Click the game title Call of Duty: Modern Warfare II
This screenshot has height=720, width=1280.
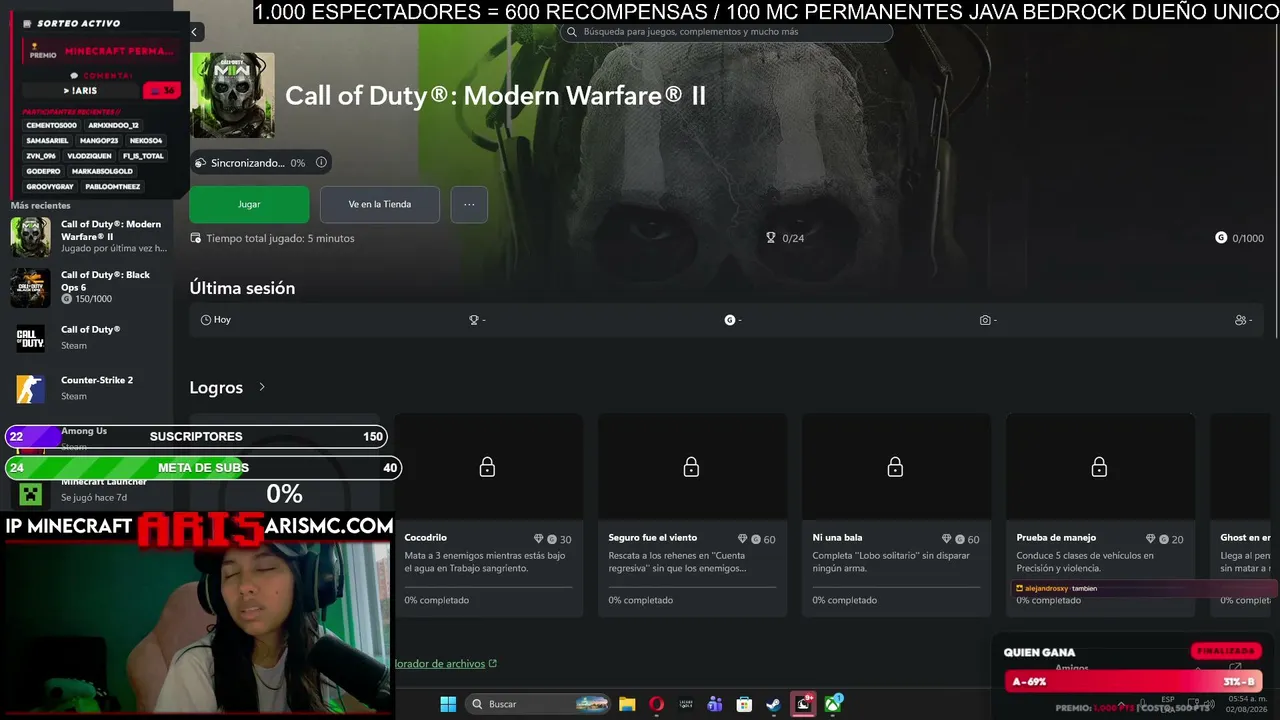click(x=496, y=95)
